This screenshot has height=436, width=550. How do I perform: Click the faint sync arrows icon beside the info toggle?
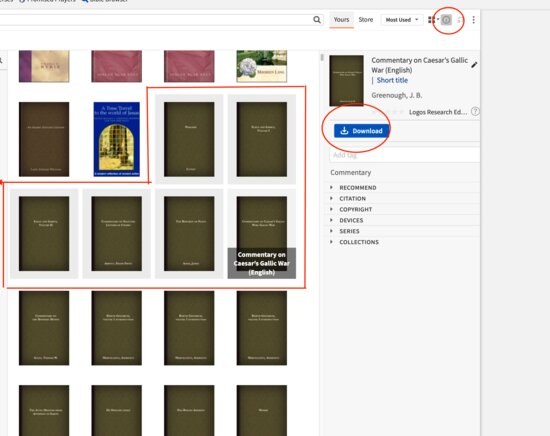(460, 20)
